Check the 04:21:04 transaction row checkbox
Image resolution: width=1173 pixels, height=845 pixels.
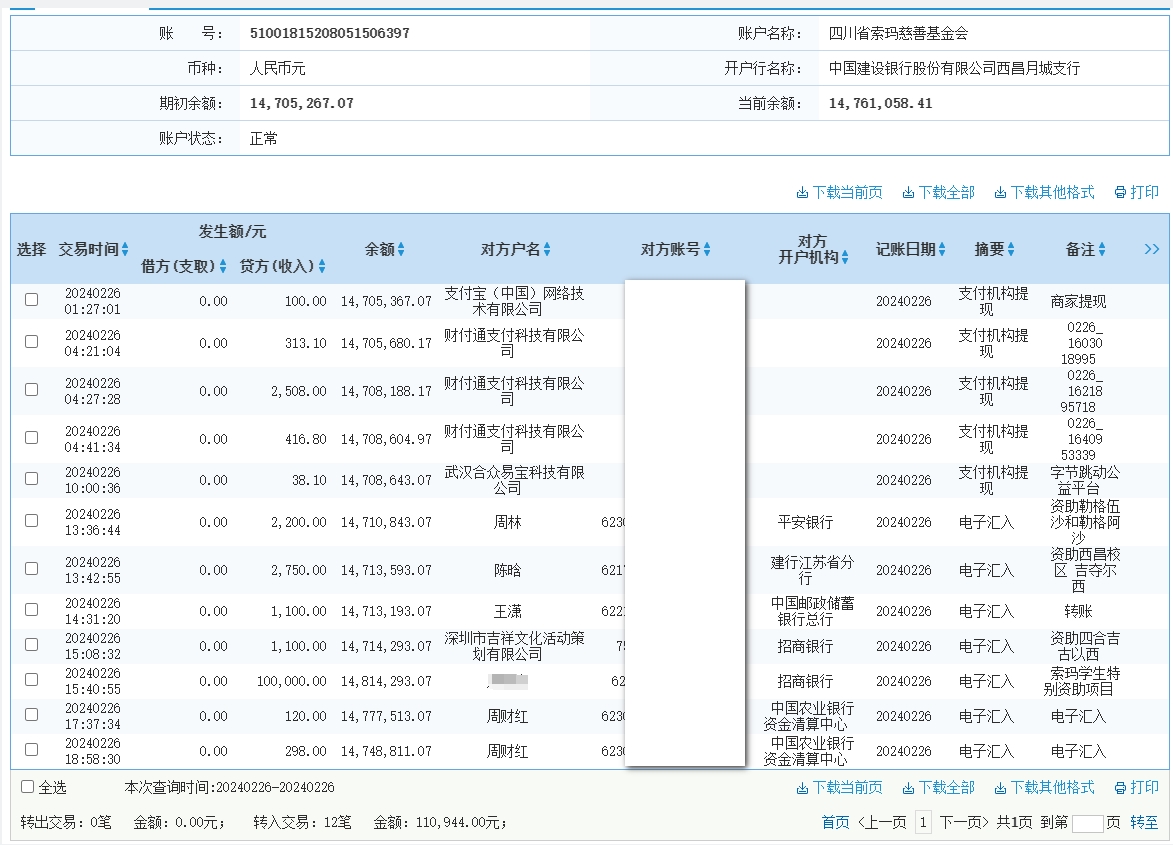click(31, 342)
